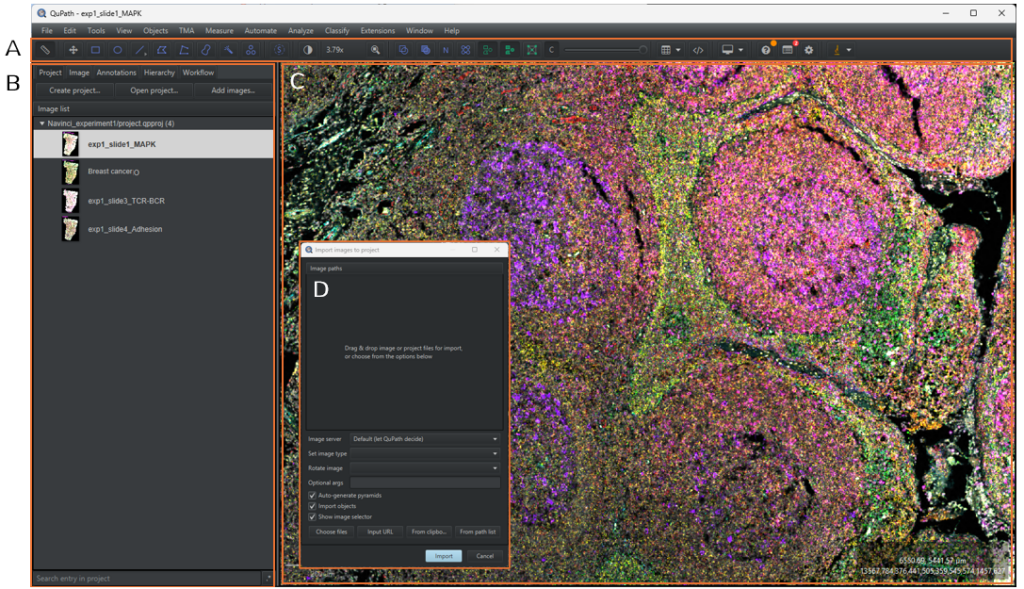Screen dimensions: 1024x589
Task: Open QuPath preferences gear icon
Action: (808, 49)
